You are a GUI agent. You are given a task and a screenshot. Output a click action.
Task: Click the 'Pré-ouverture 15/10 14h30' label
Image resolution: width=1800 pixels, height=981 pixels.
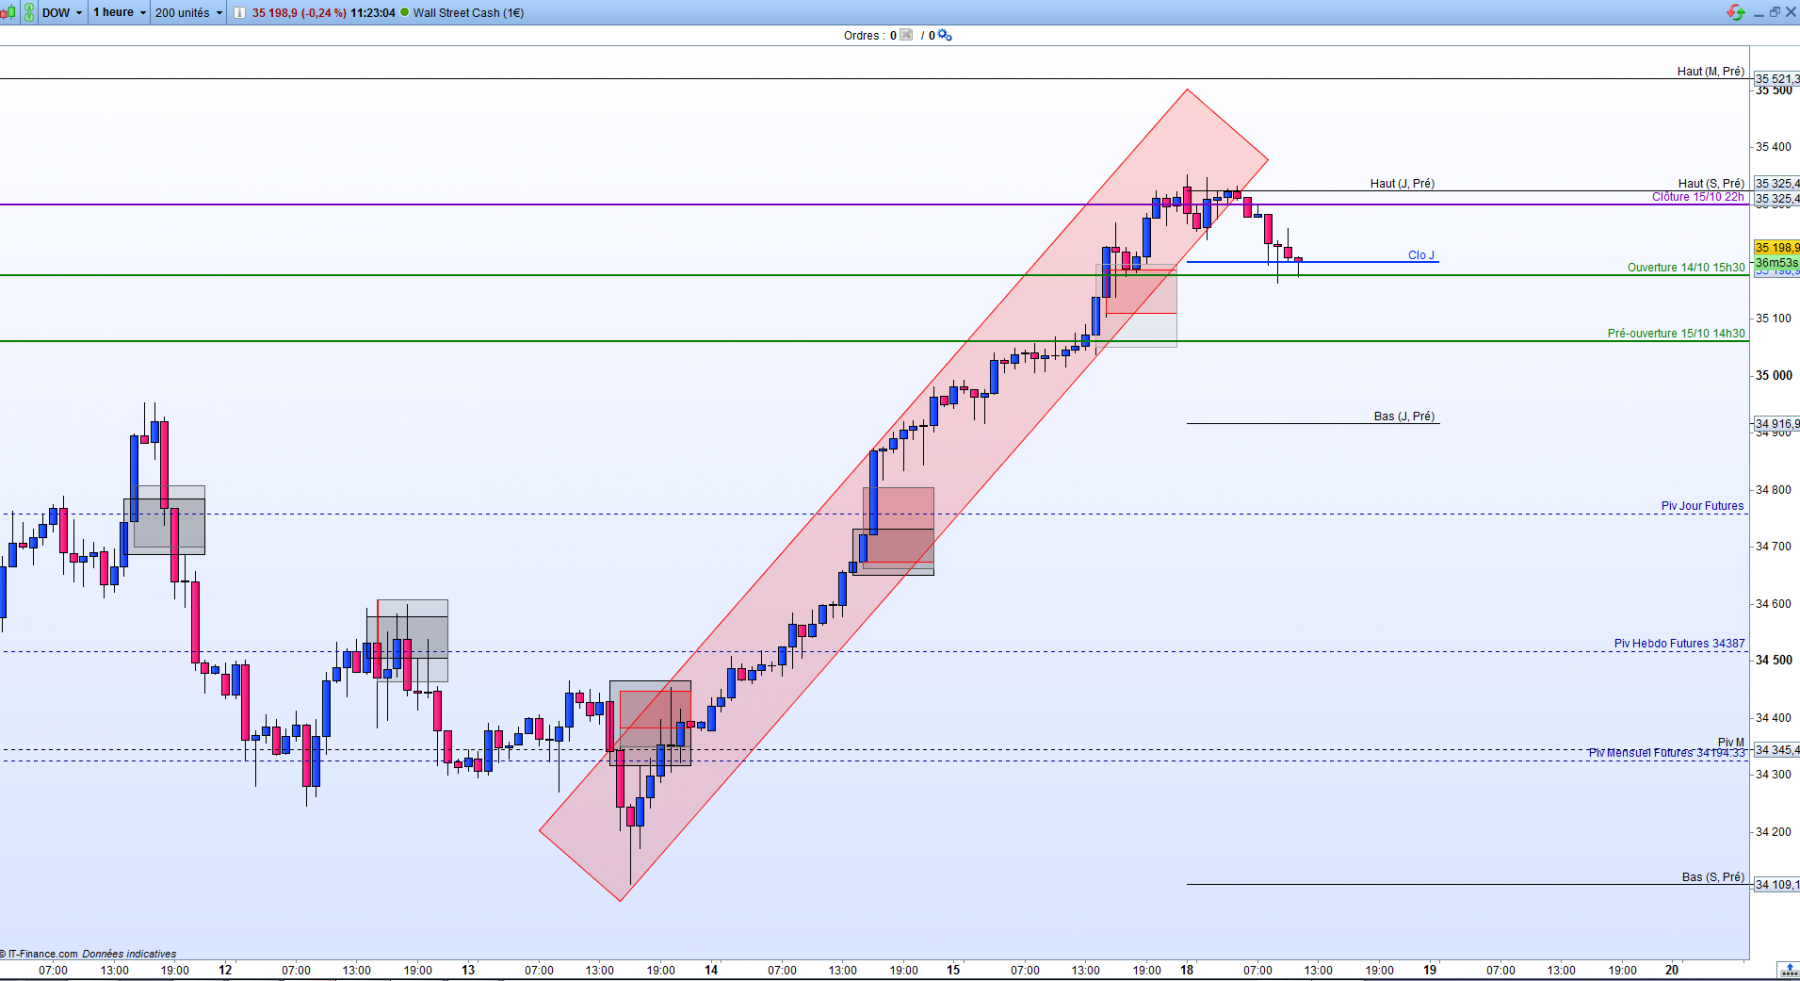1676,333
